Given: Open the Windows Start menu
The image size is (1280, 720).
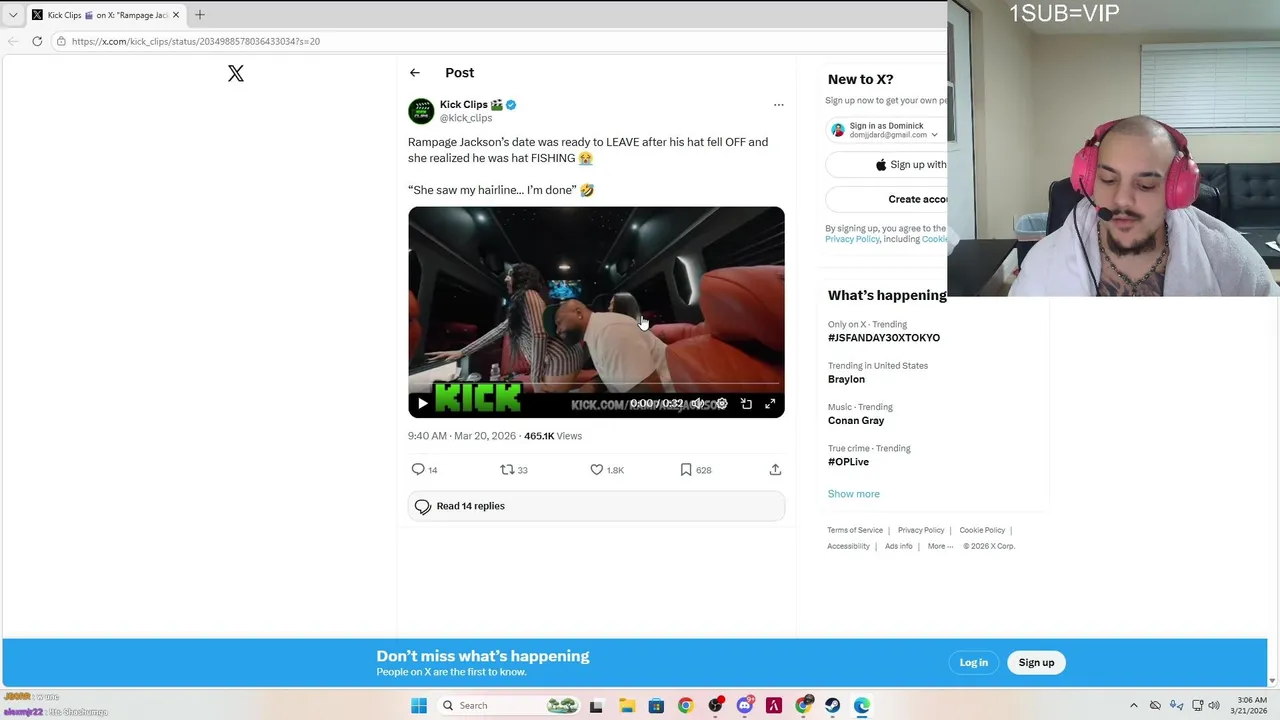Looking at the screenshot, I should (x=419, y=705).
